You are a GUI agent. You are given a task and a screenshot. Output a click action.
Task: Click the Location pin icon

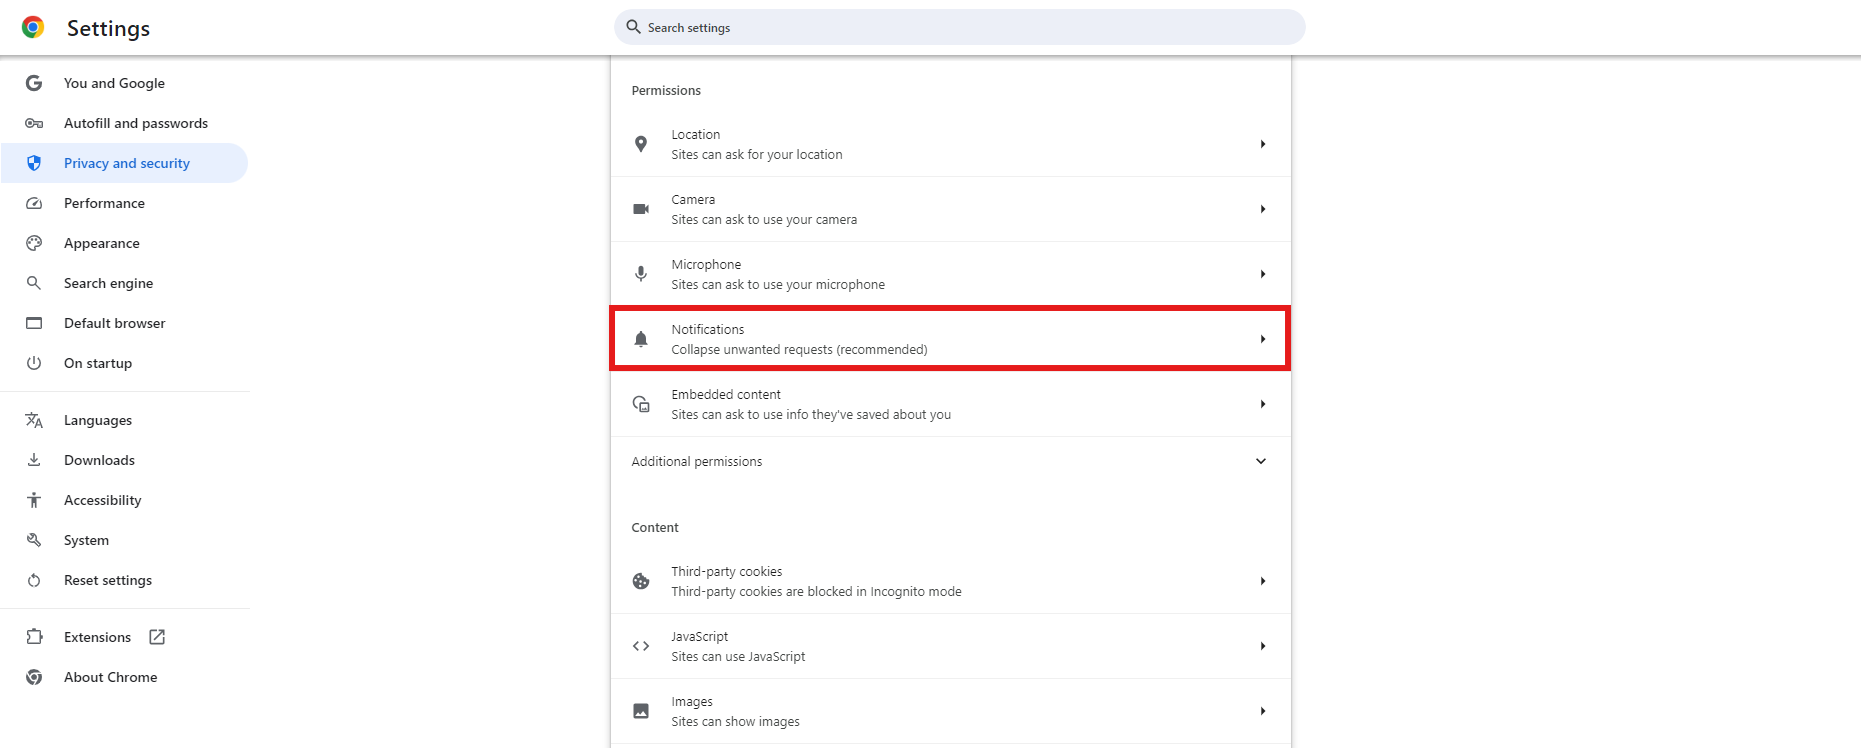tap(641, 144)
